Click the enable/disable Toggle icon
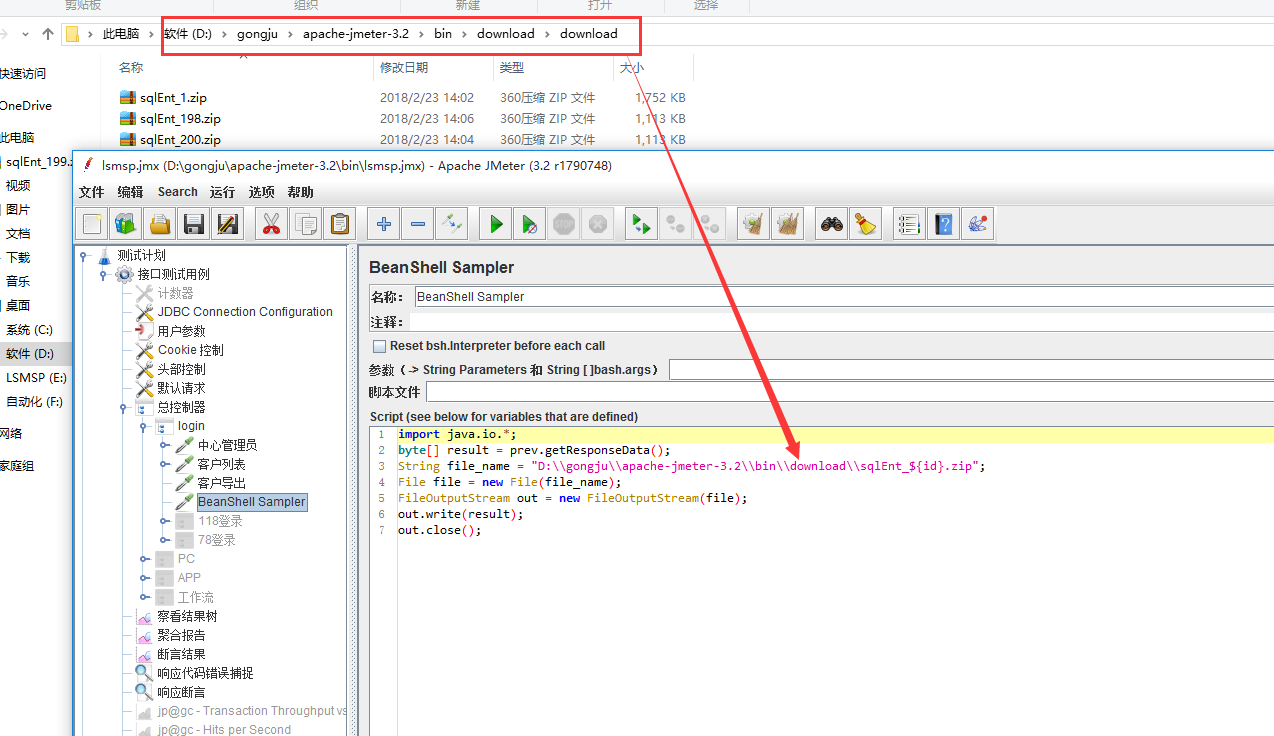Screen dimensions: 1274x736 click(x=452, y=224)
